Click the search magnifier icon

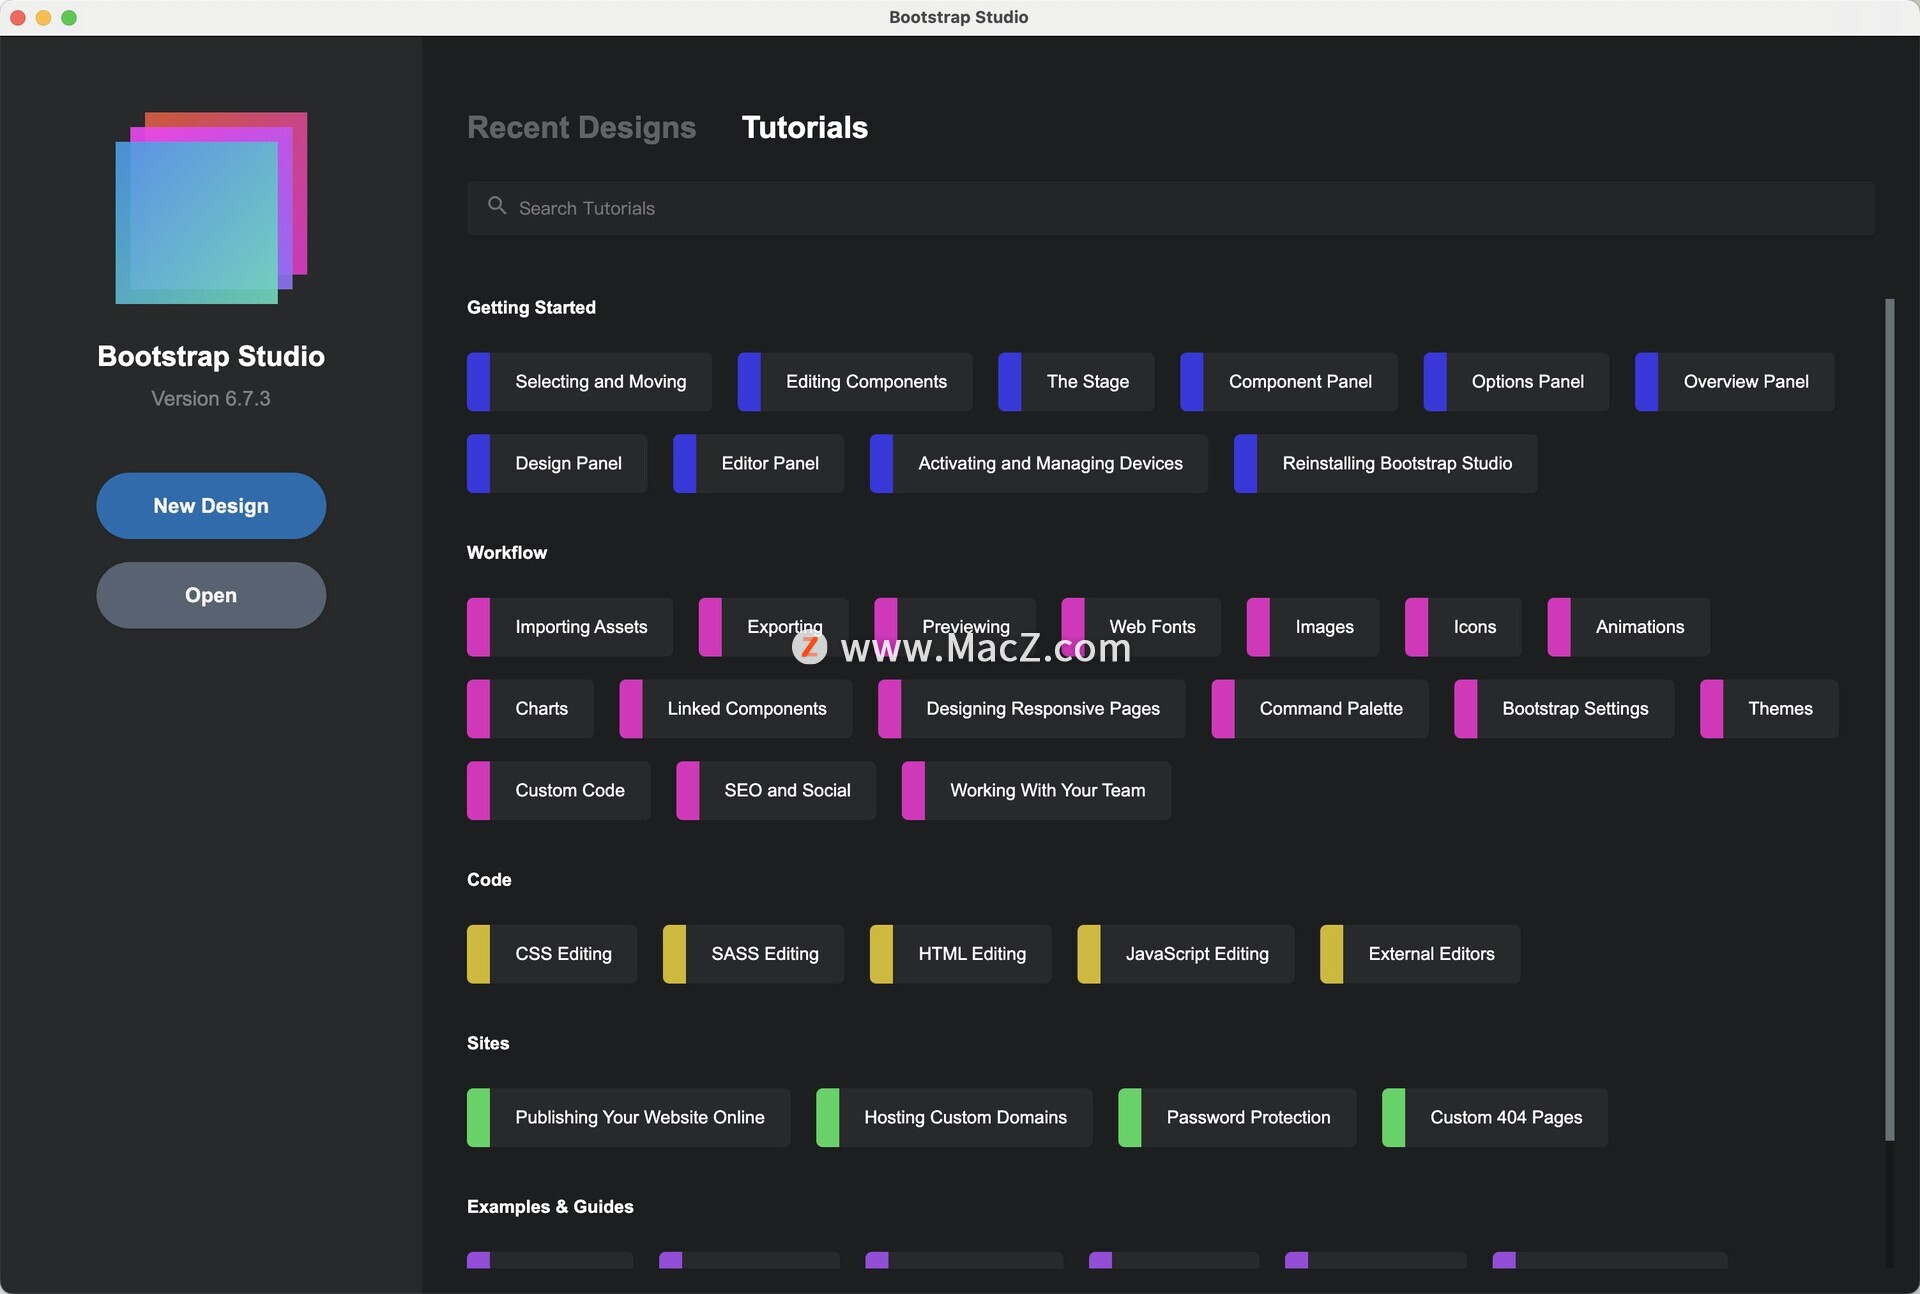pyautogui.click(x=497, y=206)
